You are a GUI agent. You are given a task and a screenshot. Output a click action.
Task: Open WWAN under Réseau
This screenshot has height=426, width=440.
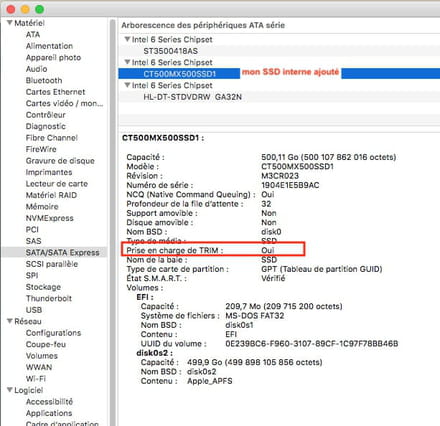pos(39,367)
